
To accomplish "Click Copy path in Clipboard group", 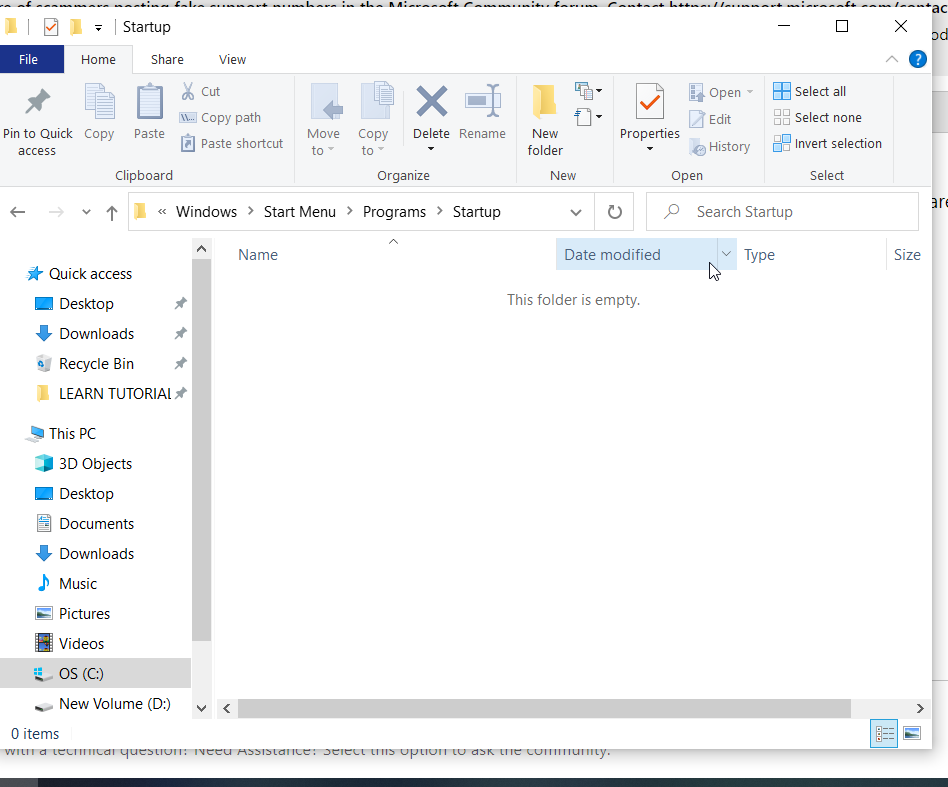I will tap(221, 117).
